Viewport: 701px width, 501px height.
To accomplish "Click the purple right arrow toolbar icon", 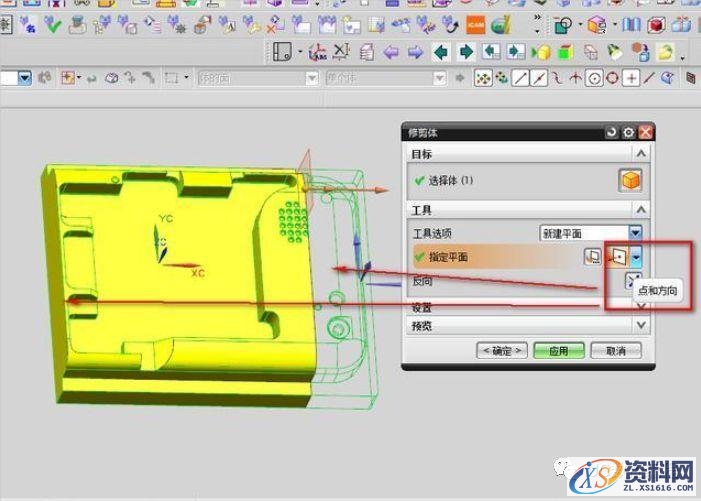I will tap(414, 52).
